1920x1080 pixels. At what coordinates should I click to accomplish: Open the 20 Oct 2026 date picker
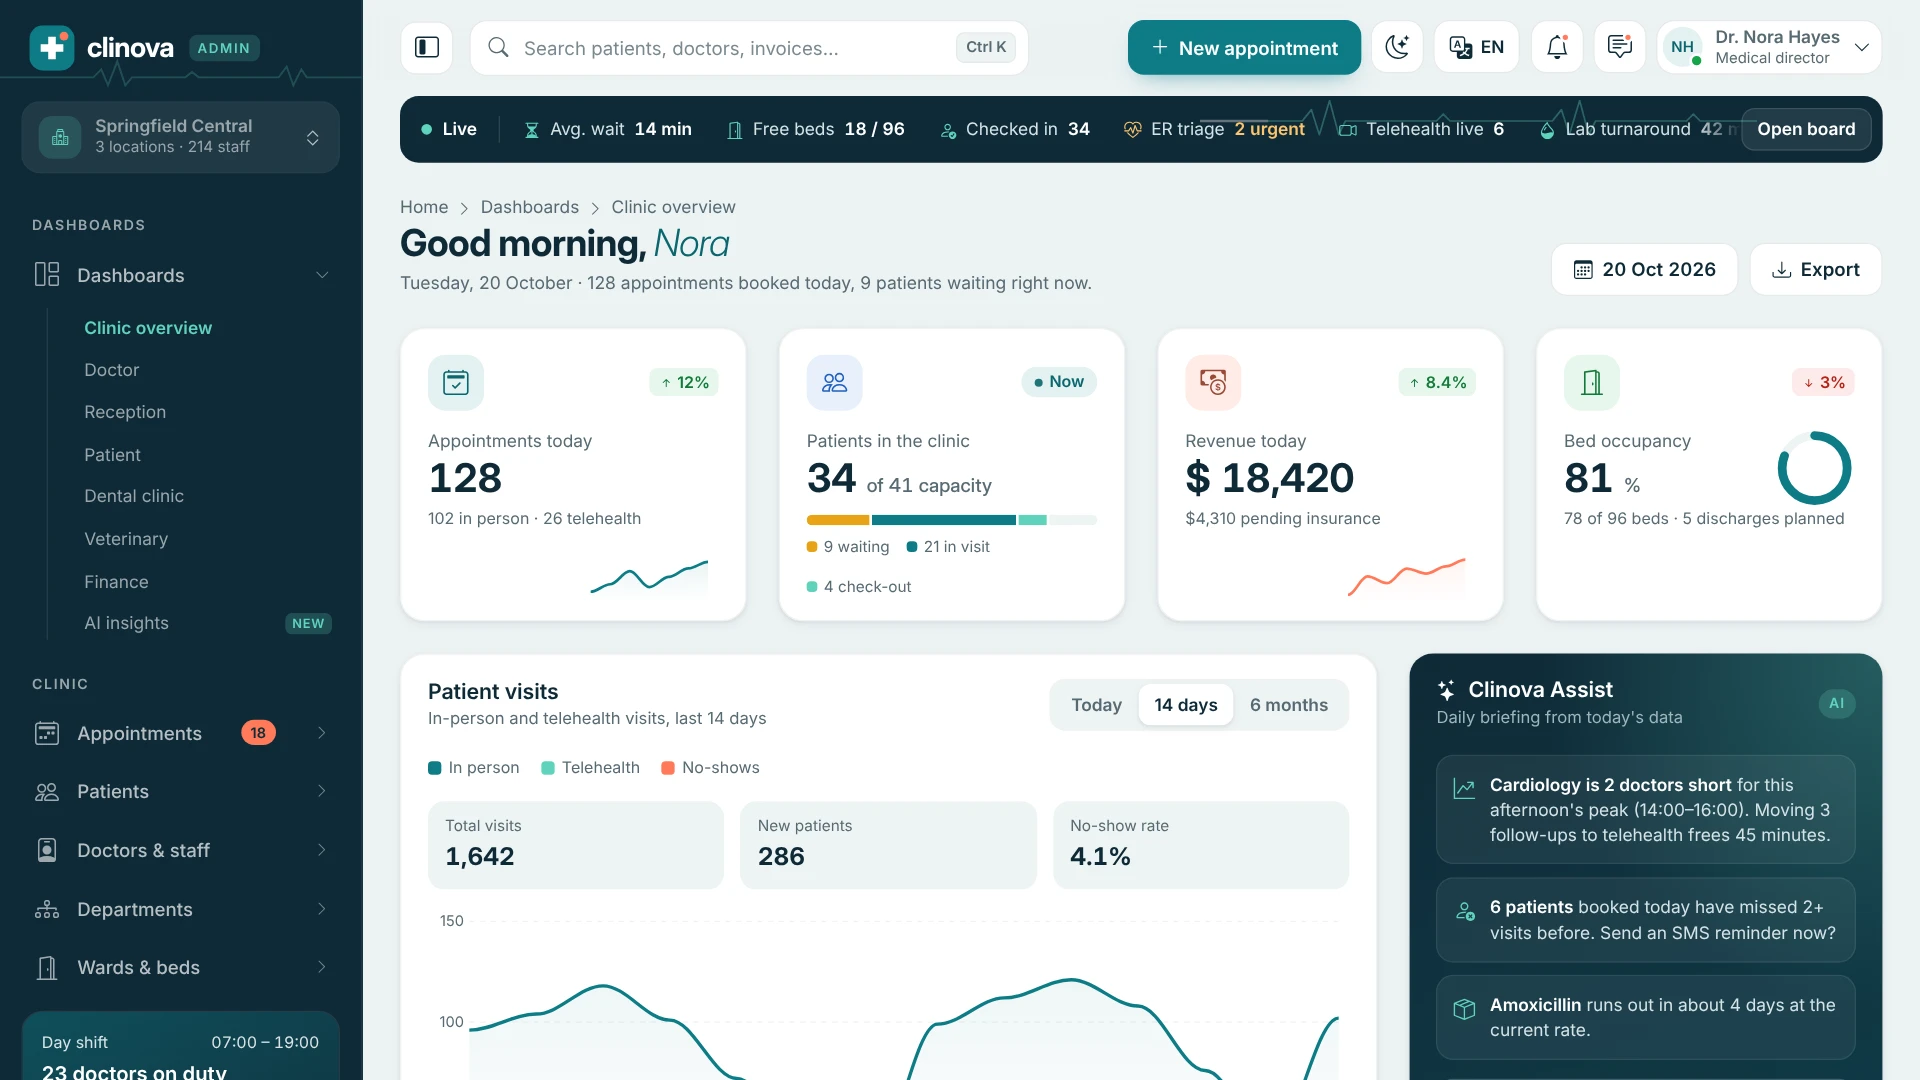(1644, 269)
